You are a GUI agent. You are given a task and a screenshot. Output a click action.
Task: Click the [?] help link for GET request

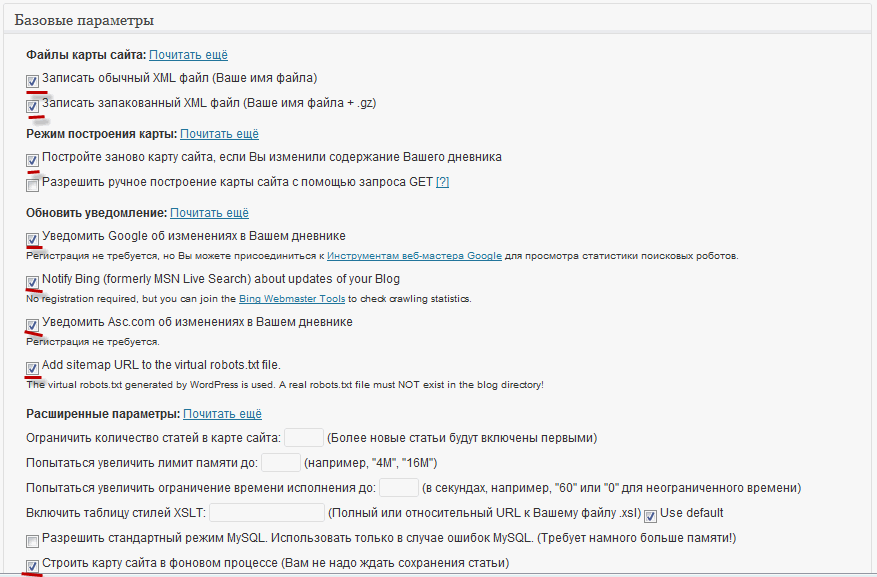click(x=442, y=182)
